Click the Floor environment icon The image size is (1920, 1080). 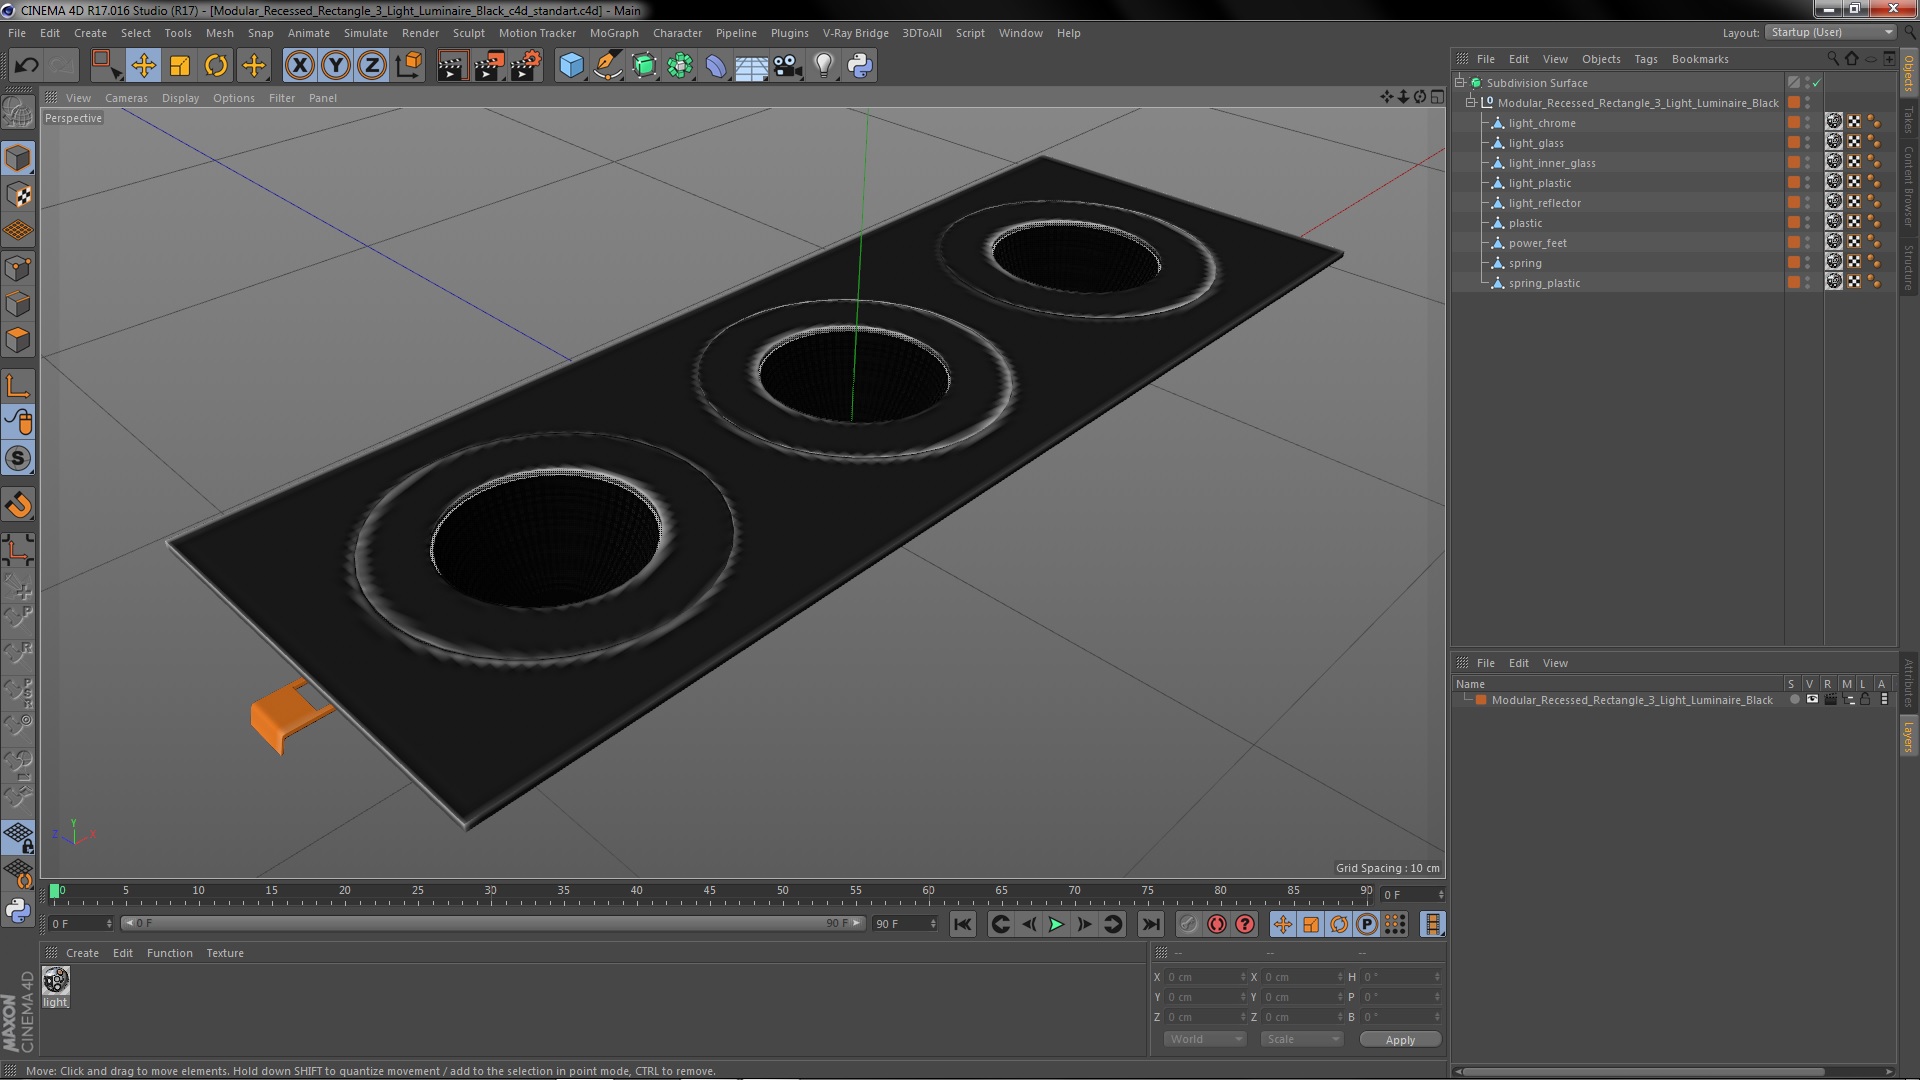tap(751, 66)
